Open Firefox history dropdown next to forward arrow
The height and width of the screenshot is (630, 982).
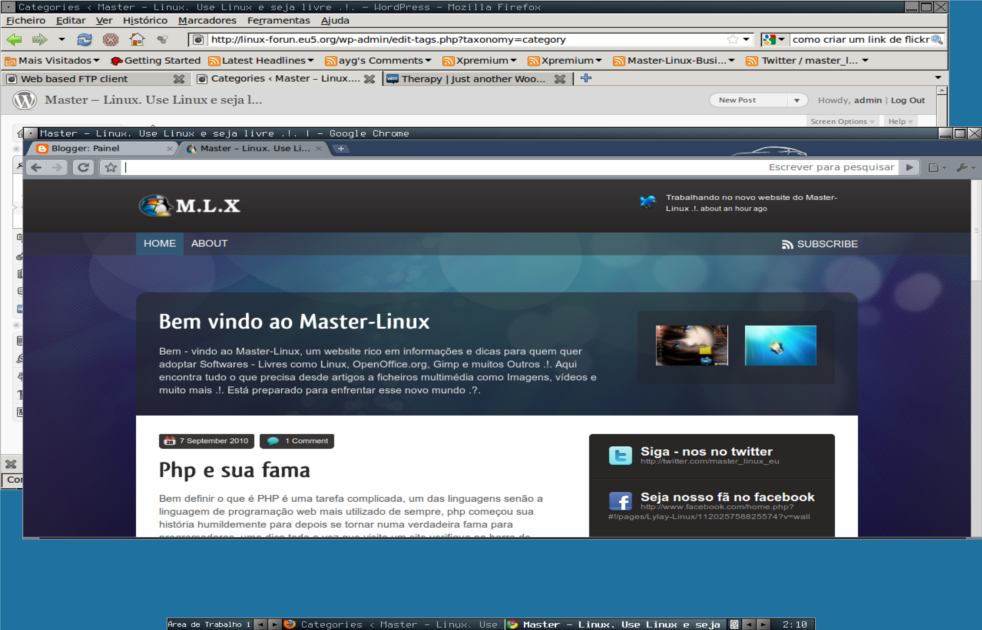(x=61, y=39)
